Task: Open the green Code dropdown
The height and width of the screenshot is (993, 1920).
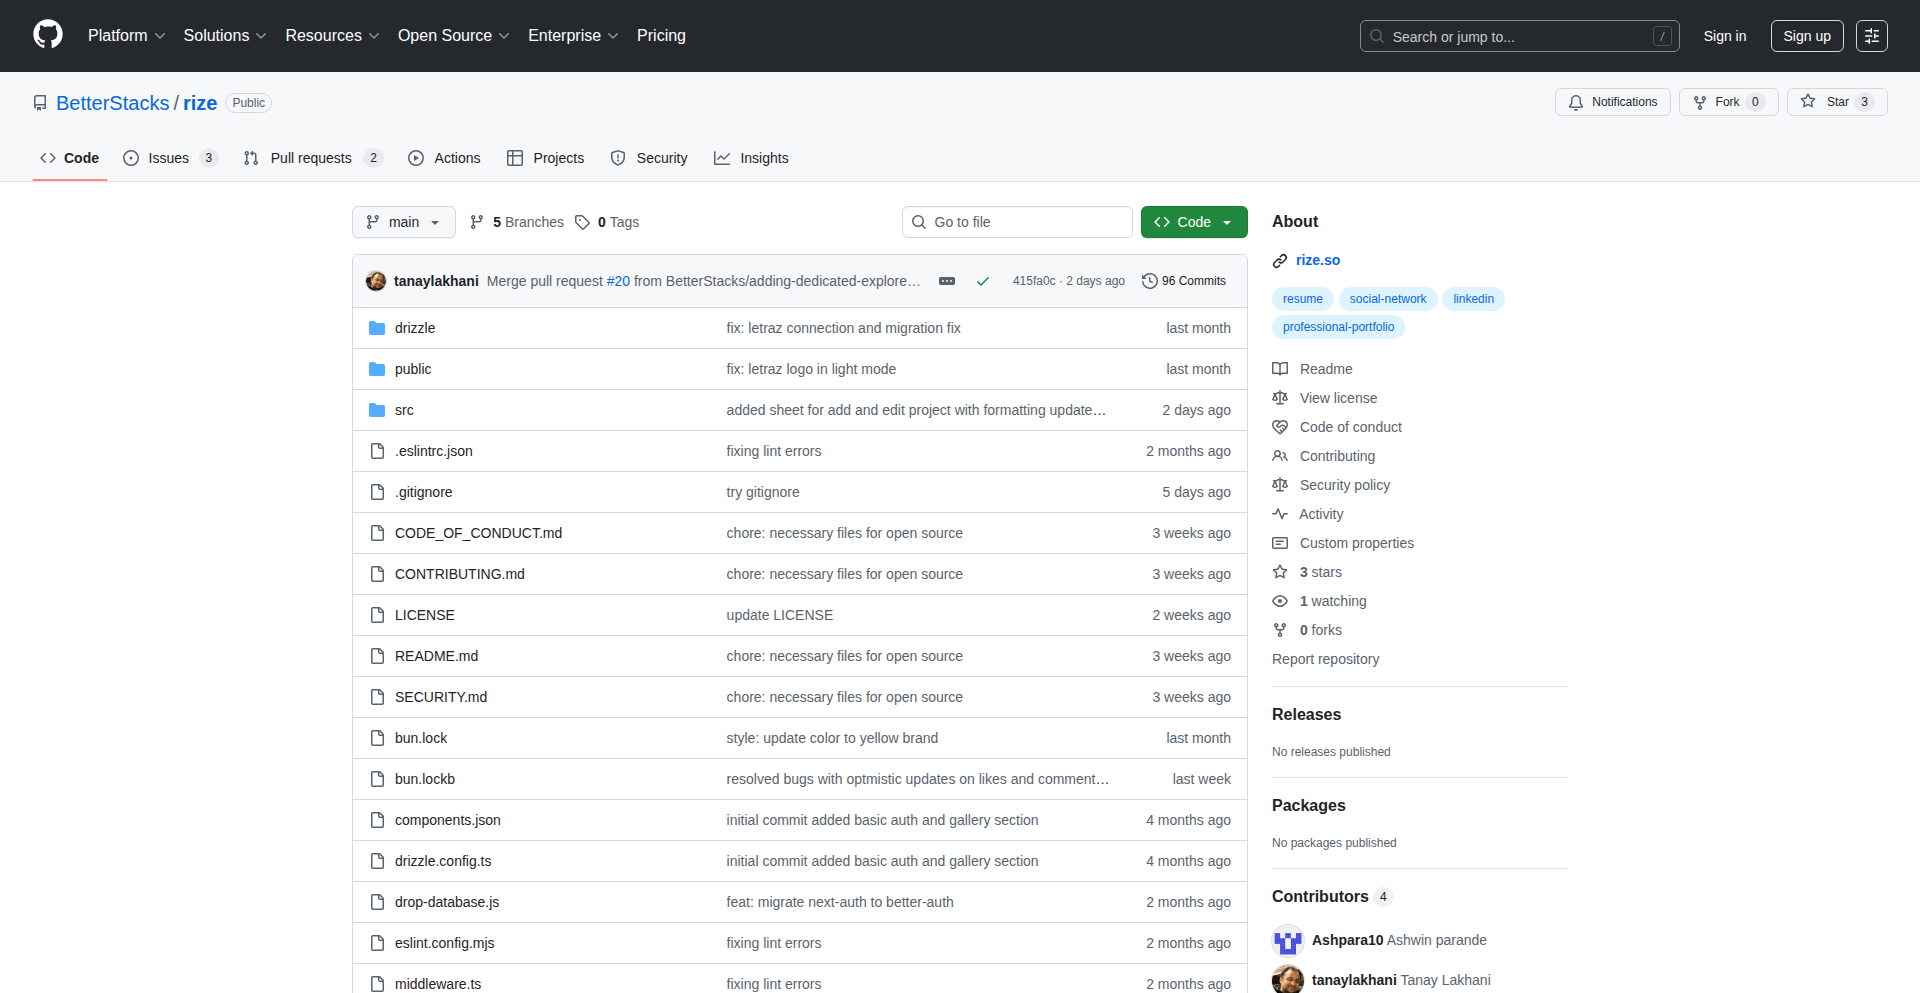Action: point(1193,222)
